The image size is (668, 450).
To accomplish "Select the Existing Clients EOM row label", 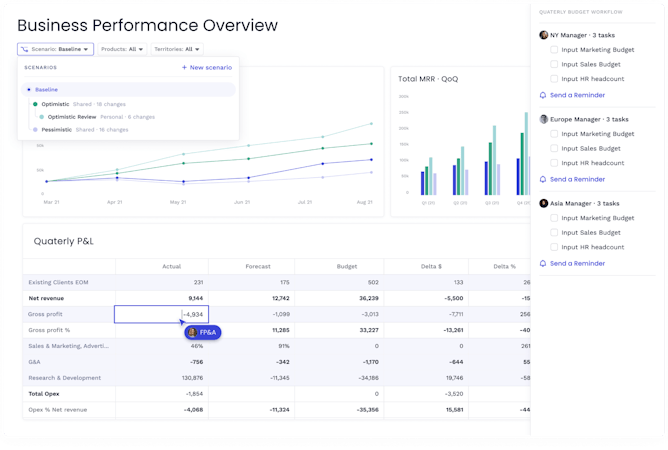I will tap(58, 282).
